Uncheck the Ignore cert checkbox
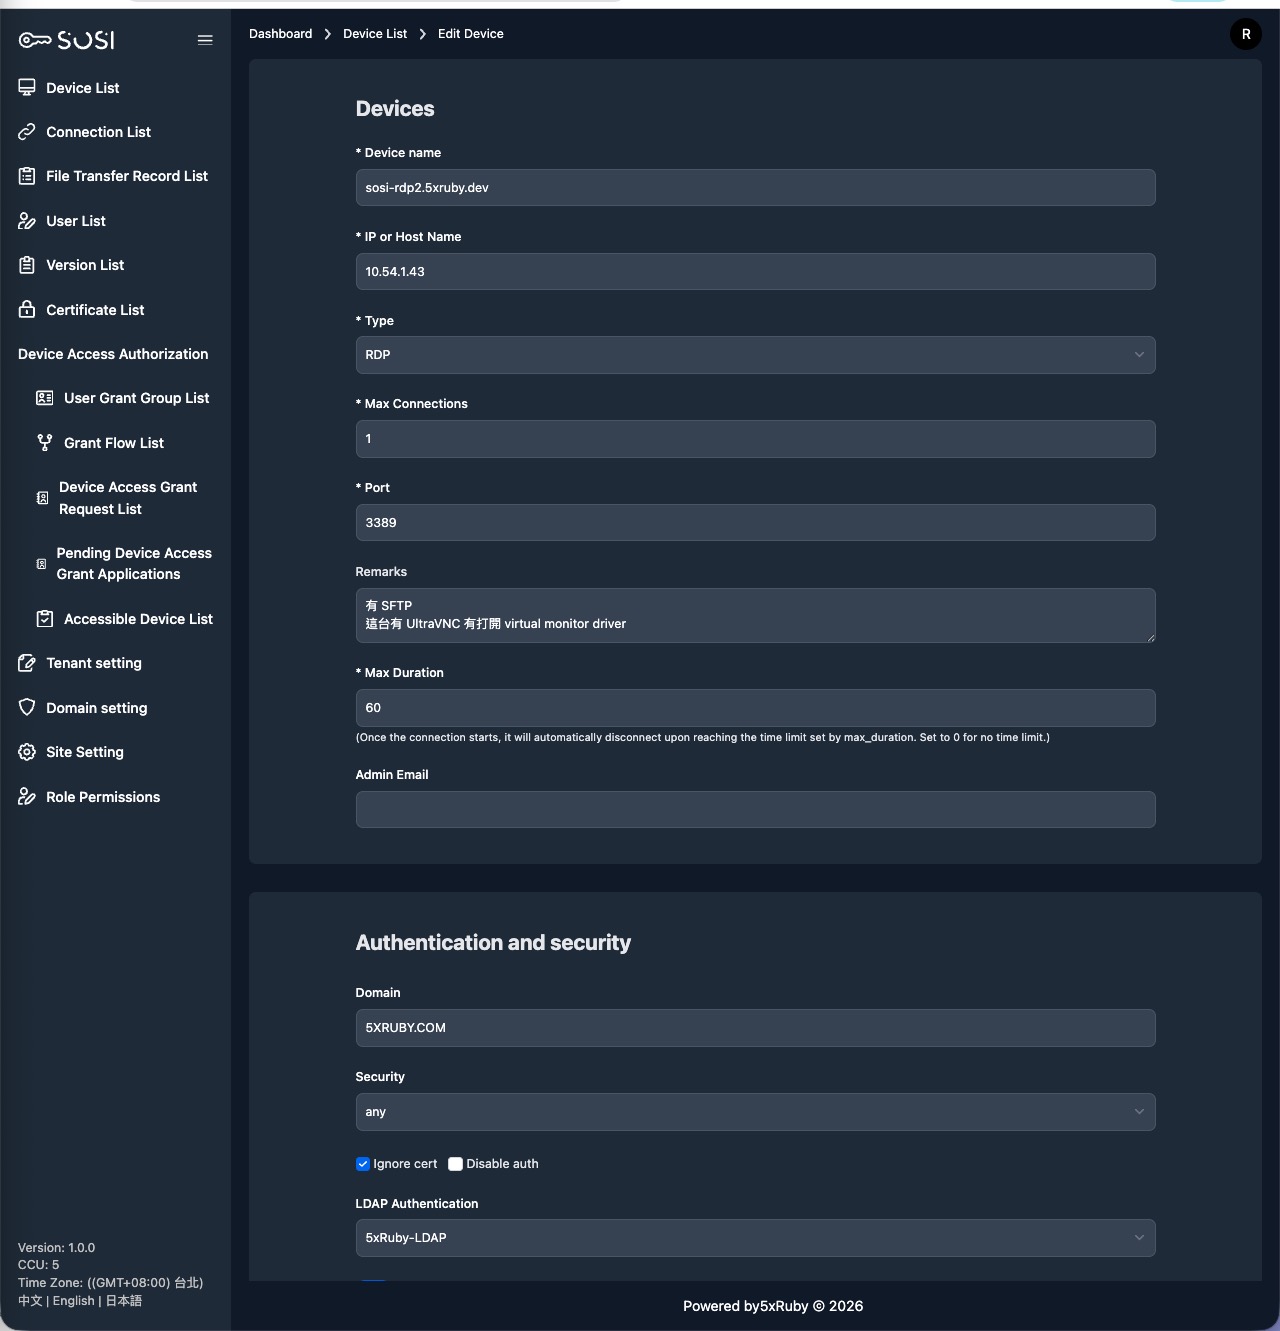 click(363, 1164)
